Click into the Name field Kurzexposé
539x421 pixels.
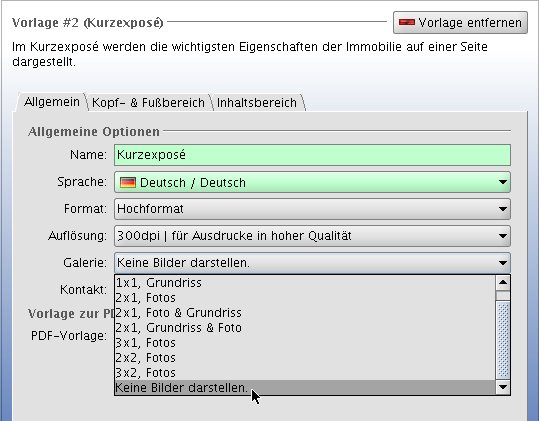point(312,155)
